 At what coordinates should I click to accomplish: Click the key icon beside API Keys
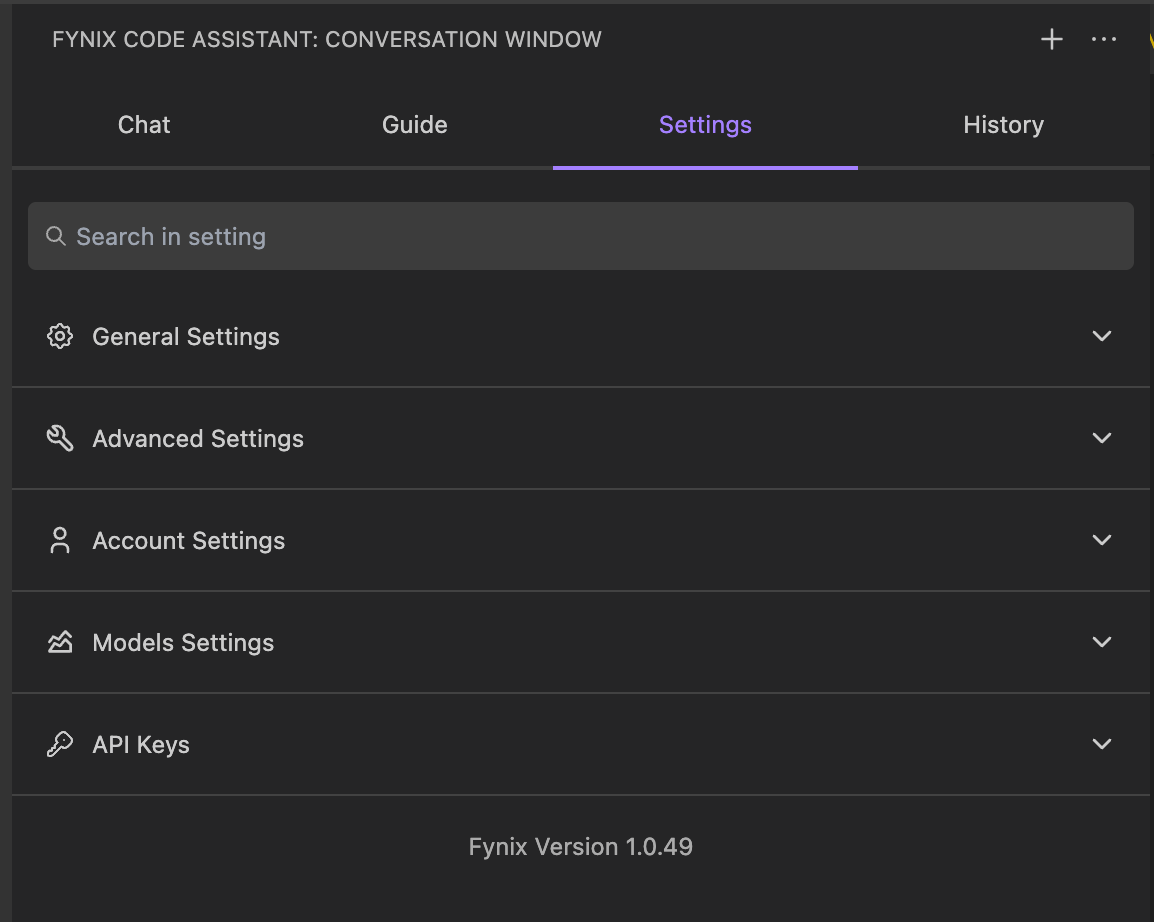point(60,744)
